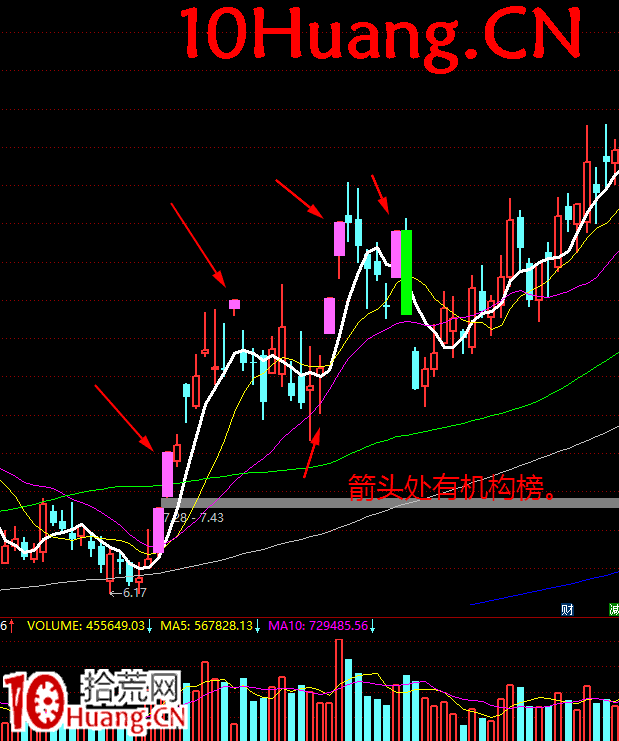This screenshot has width=619, height=741.
Task: Click the blue 财 financial info marker
Action: tap(567, 610)
